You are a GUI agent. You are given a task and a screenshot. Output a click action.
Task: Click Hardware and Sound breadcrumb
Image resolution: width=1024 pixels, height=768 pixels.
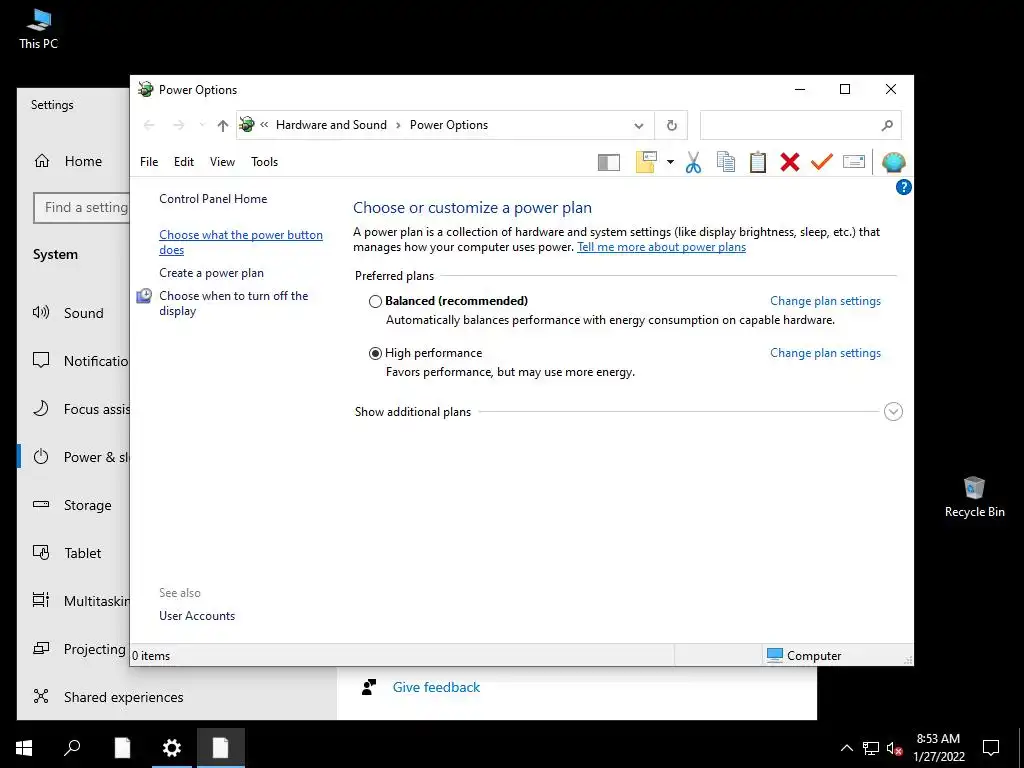point(331,125)
